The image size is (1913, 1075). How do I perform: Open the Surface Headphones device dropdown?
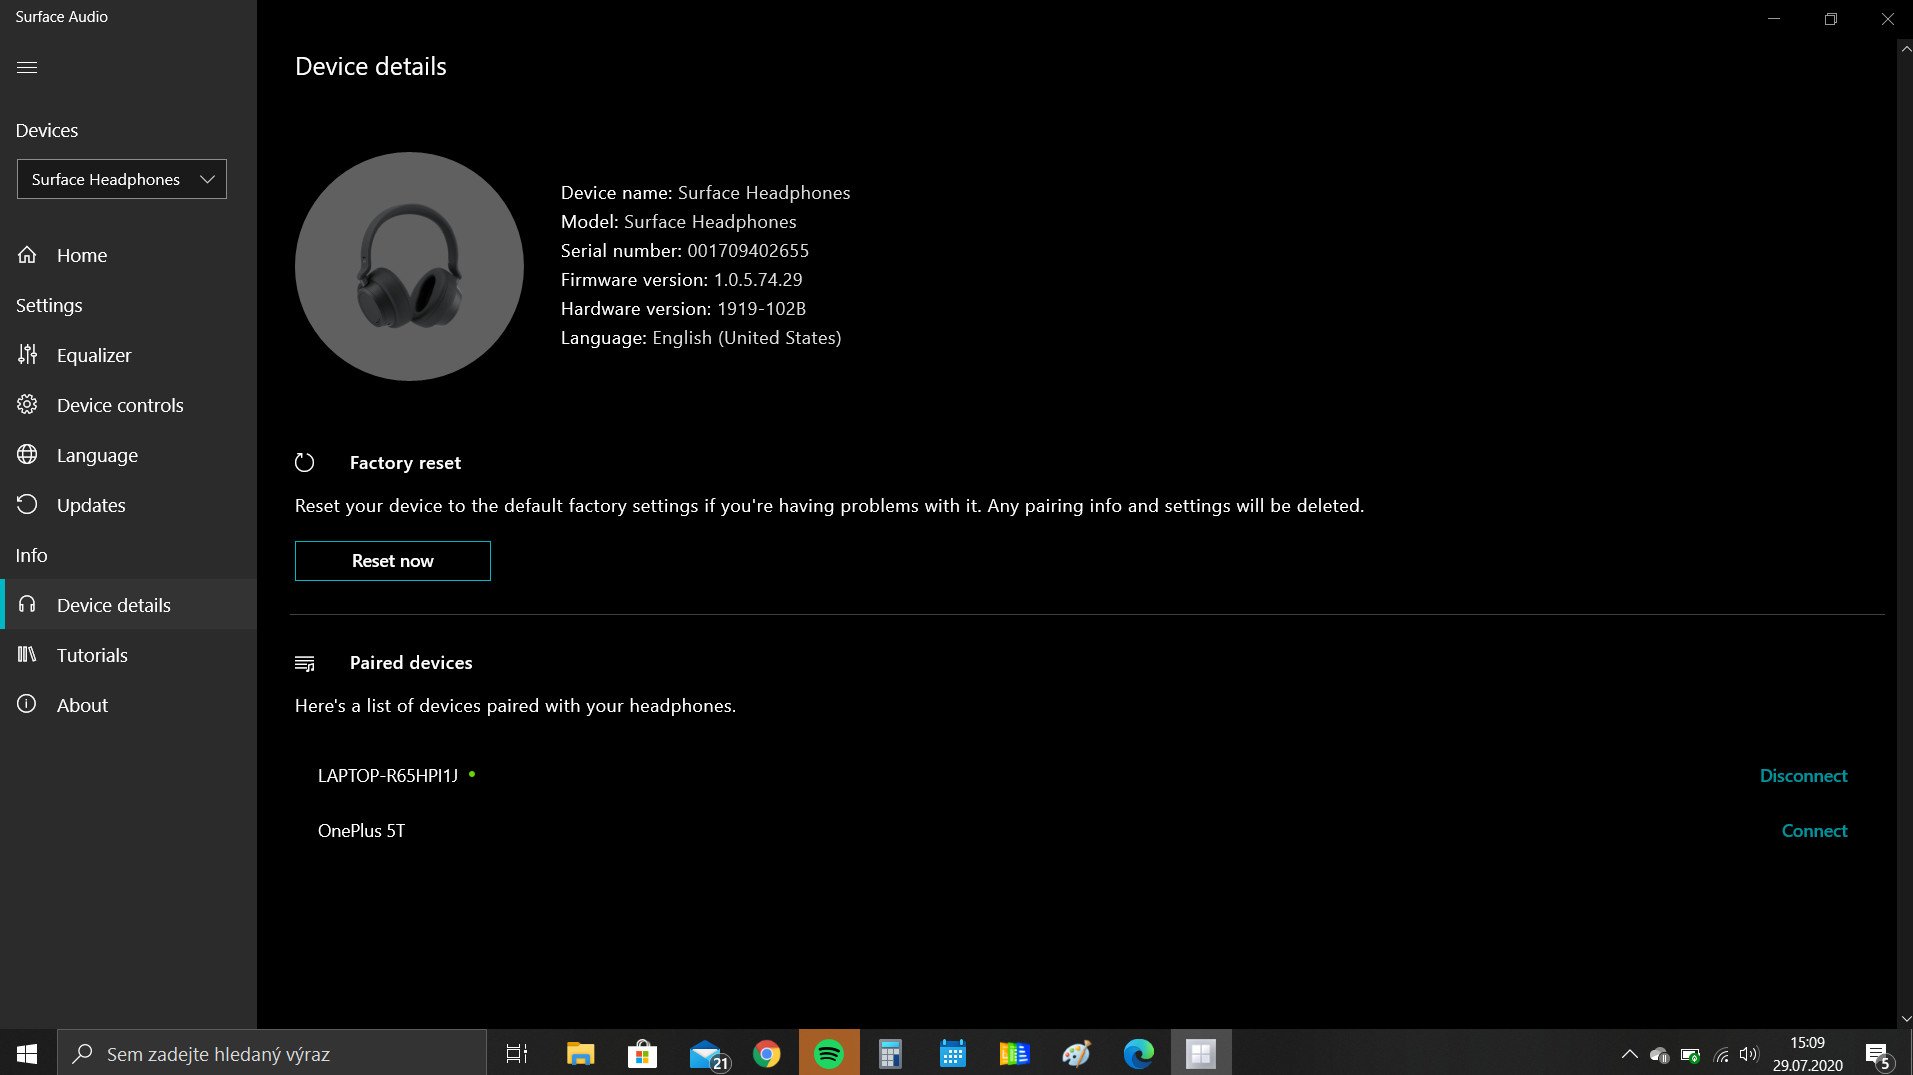[121, 179]
